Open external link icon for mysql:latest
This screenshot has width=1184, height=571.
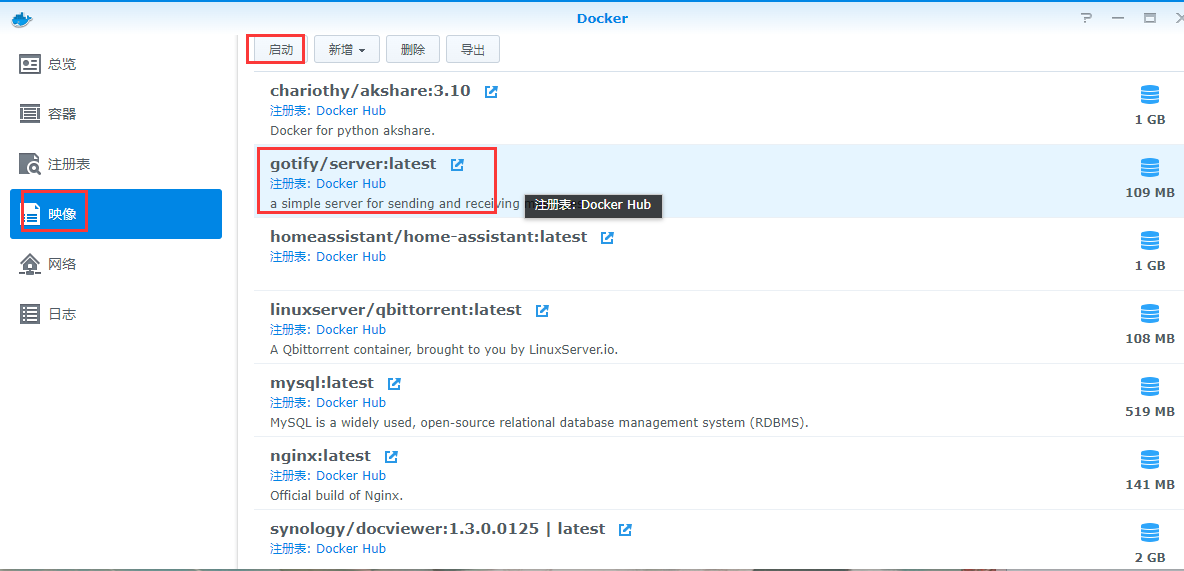(394, 384)
